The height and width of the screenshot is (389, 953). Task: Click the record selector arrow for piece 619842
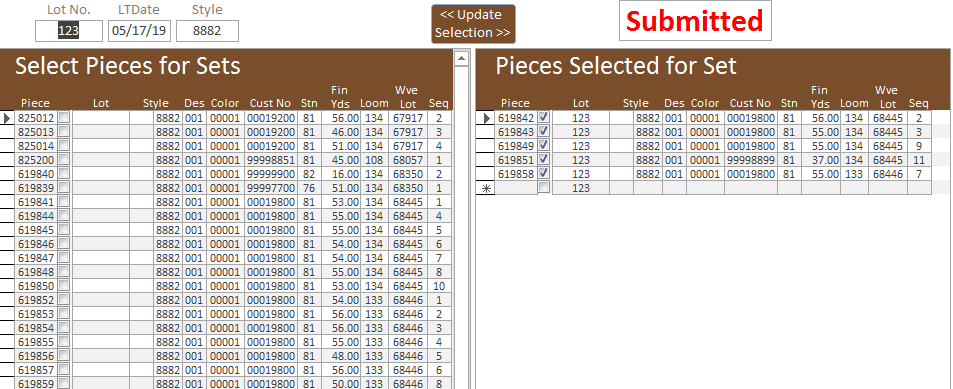pyautogui.click(x=485, y=118)
